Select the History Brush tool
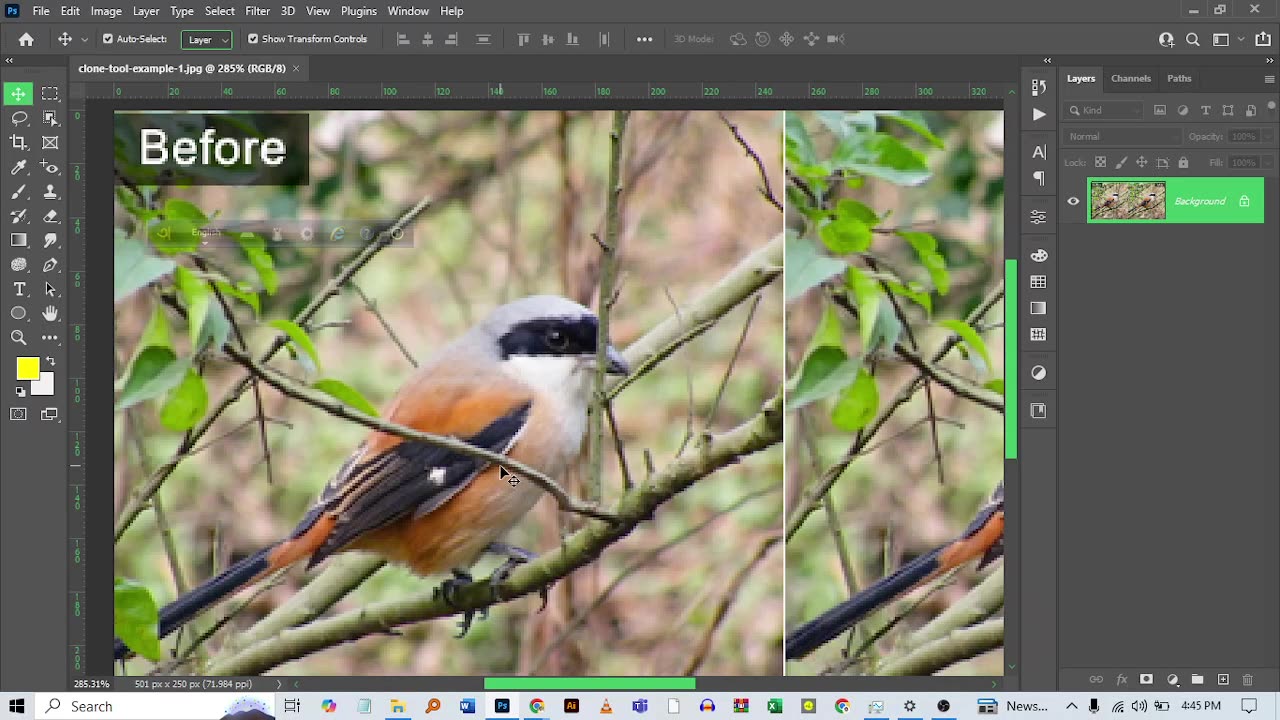Image resolution: width=1280 pixels, height=720 pixels. click(18, 216)
